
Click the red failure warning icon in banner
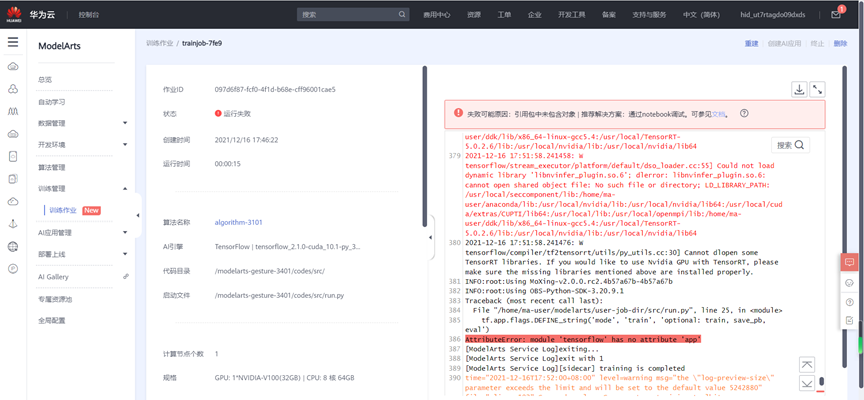tap(458, 113)
